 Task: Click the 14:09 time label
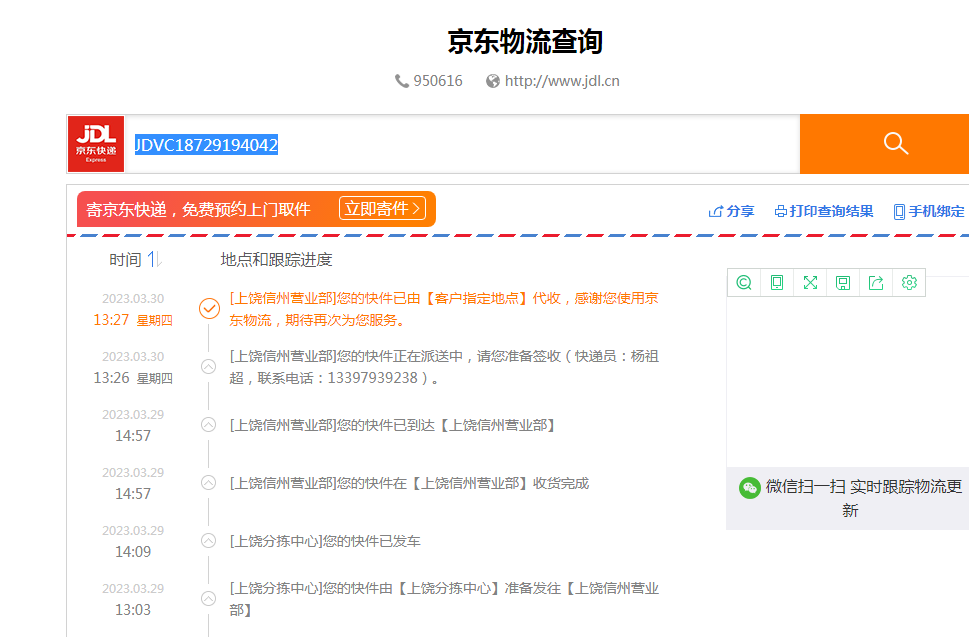pyautogui.click(x=133, y=552)
